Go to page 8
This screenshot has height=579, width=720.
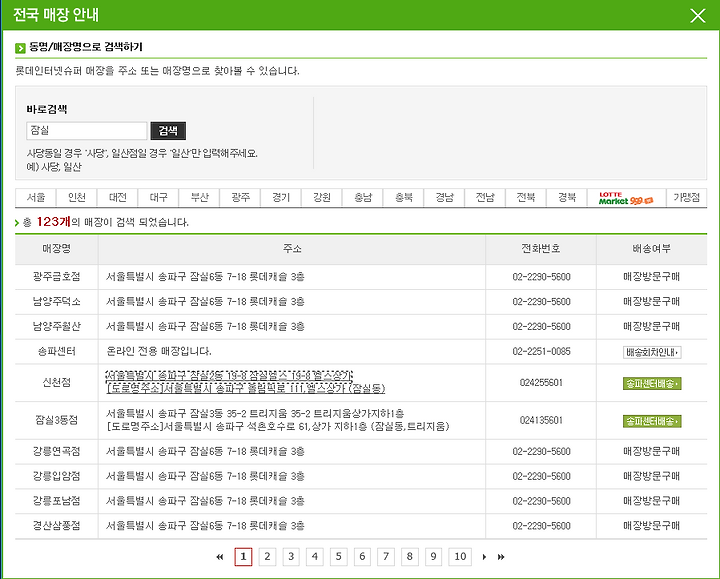coord(410,557)
